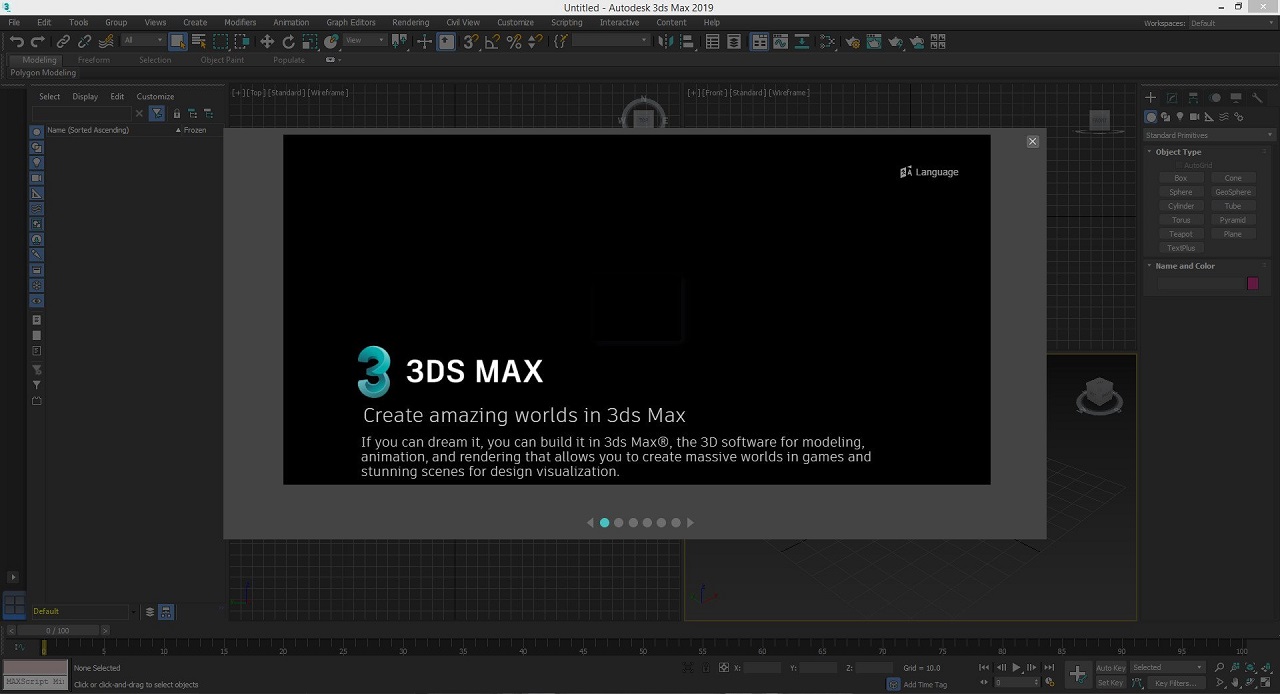Toggle the Percent Snap button
1280x694 pixels.
514,42
